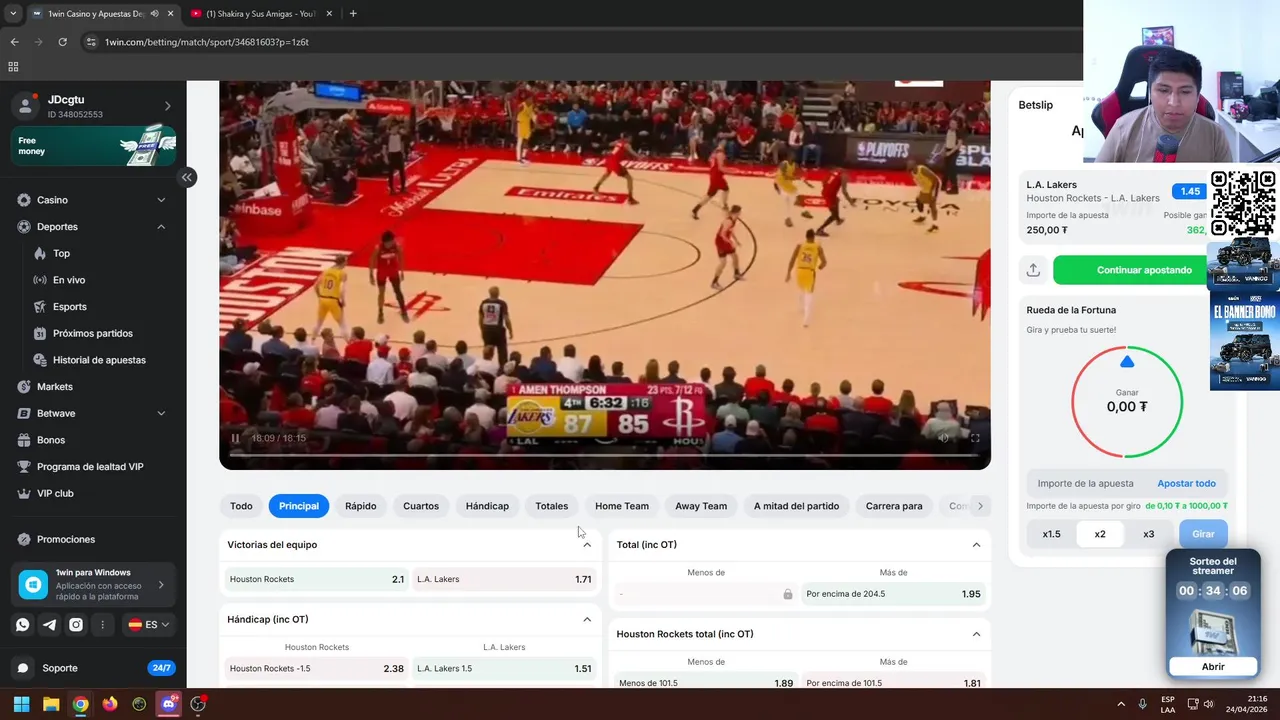Enter fullscreen on match video
This screenshot has width=1280, height=720.
(975, 438)
